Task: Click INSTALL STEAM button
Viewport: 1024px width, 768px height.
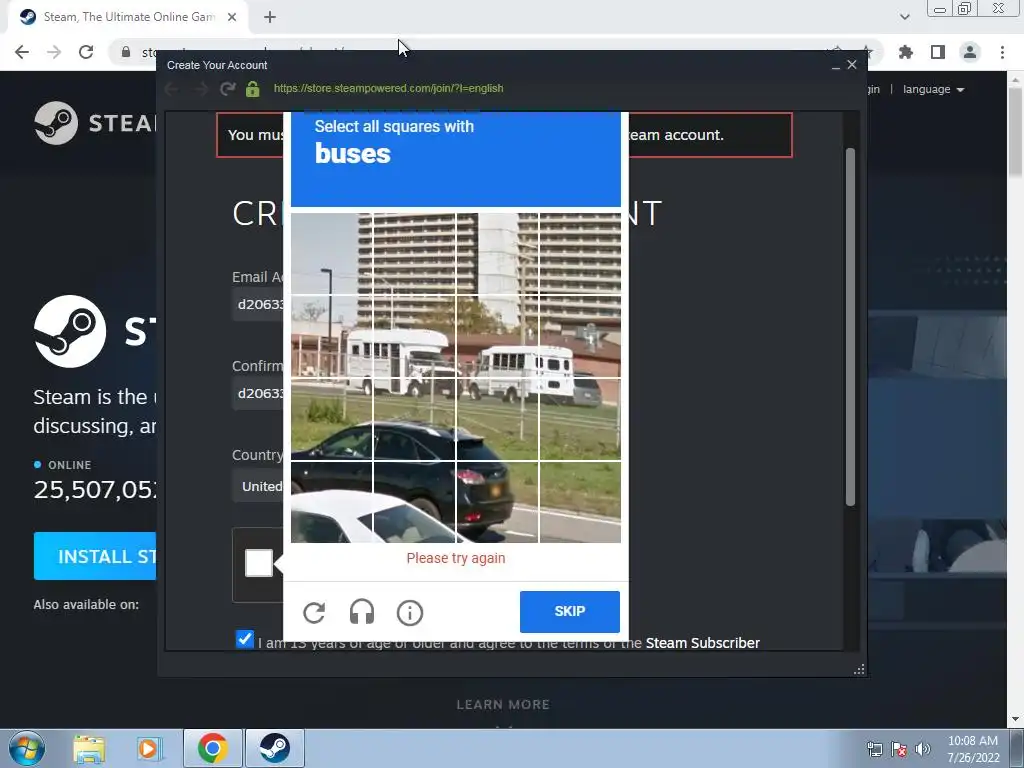Action: pos(95,556)
